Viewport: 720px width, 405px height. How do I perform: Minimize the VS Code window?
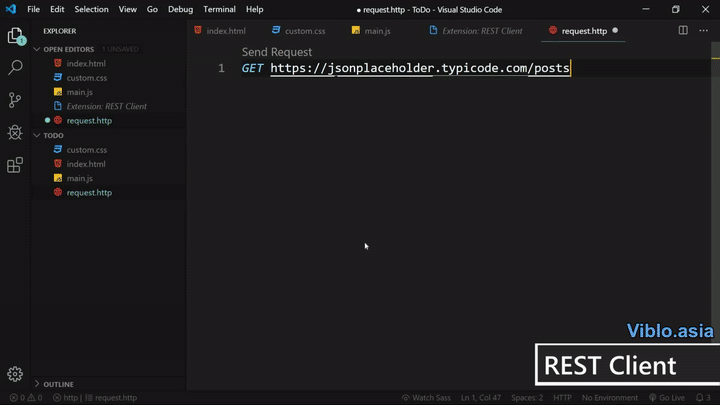[646, 9]
